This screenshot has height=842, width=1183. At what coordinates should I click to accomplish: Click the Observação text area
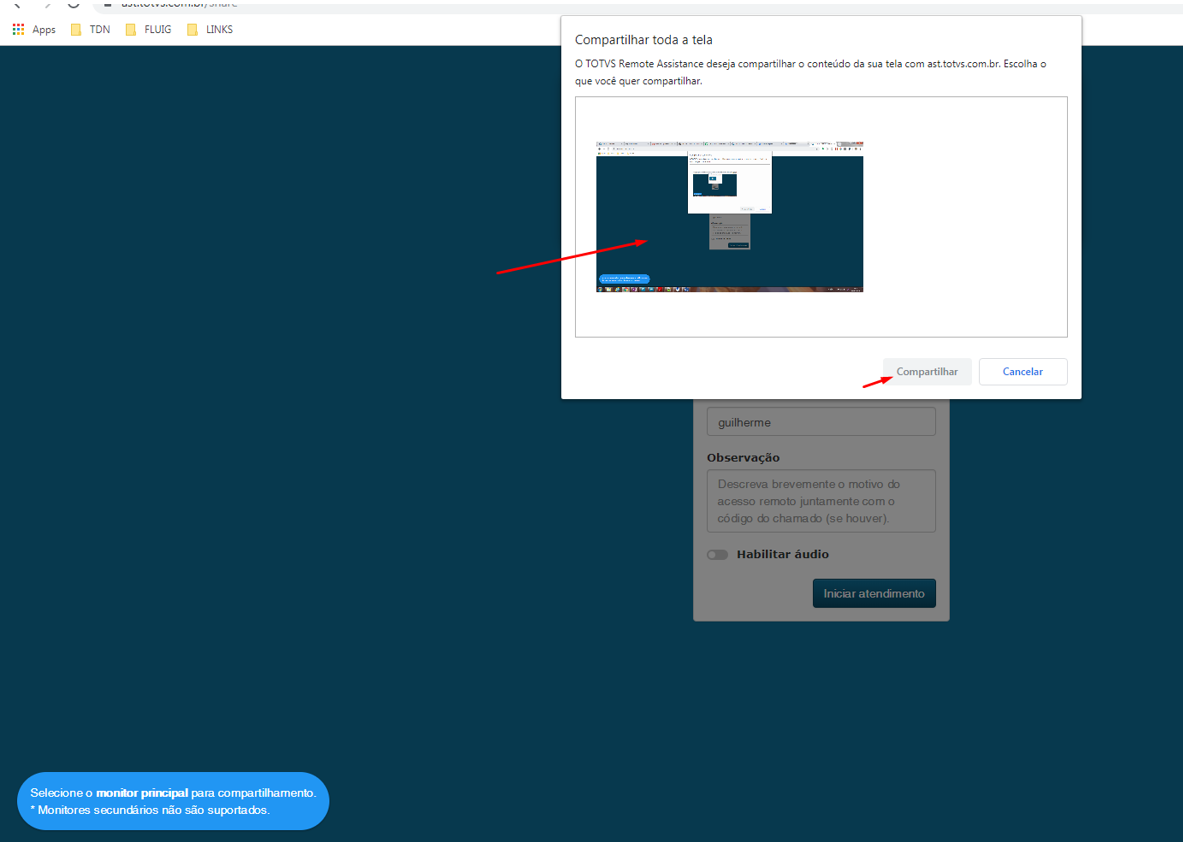pyautogui.click(x=821, y=501)
